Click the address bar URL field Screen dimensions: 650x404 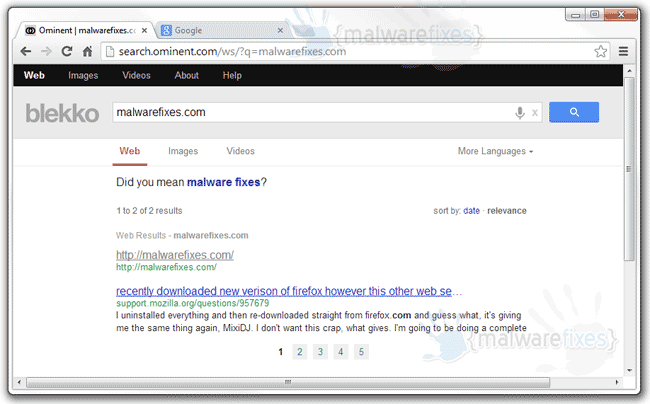click(x=354, y=51)
